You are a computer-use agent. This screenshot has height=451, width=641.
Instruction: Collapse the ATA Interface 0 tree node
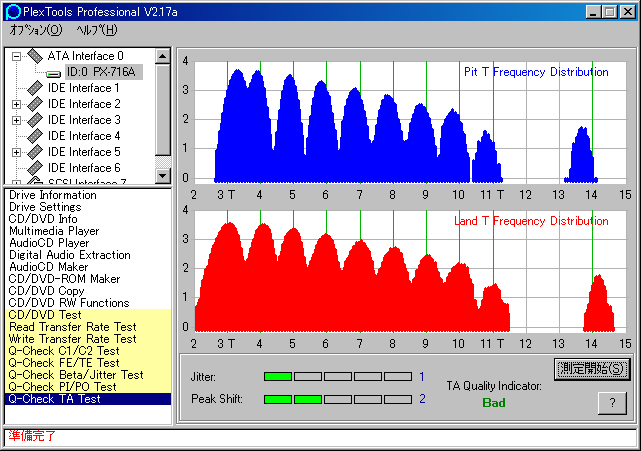point(16,56)
